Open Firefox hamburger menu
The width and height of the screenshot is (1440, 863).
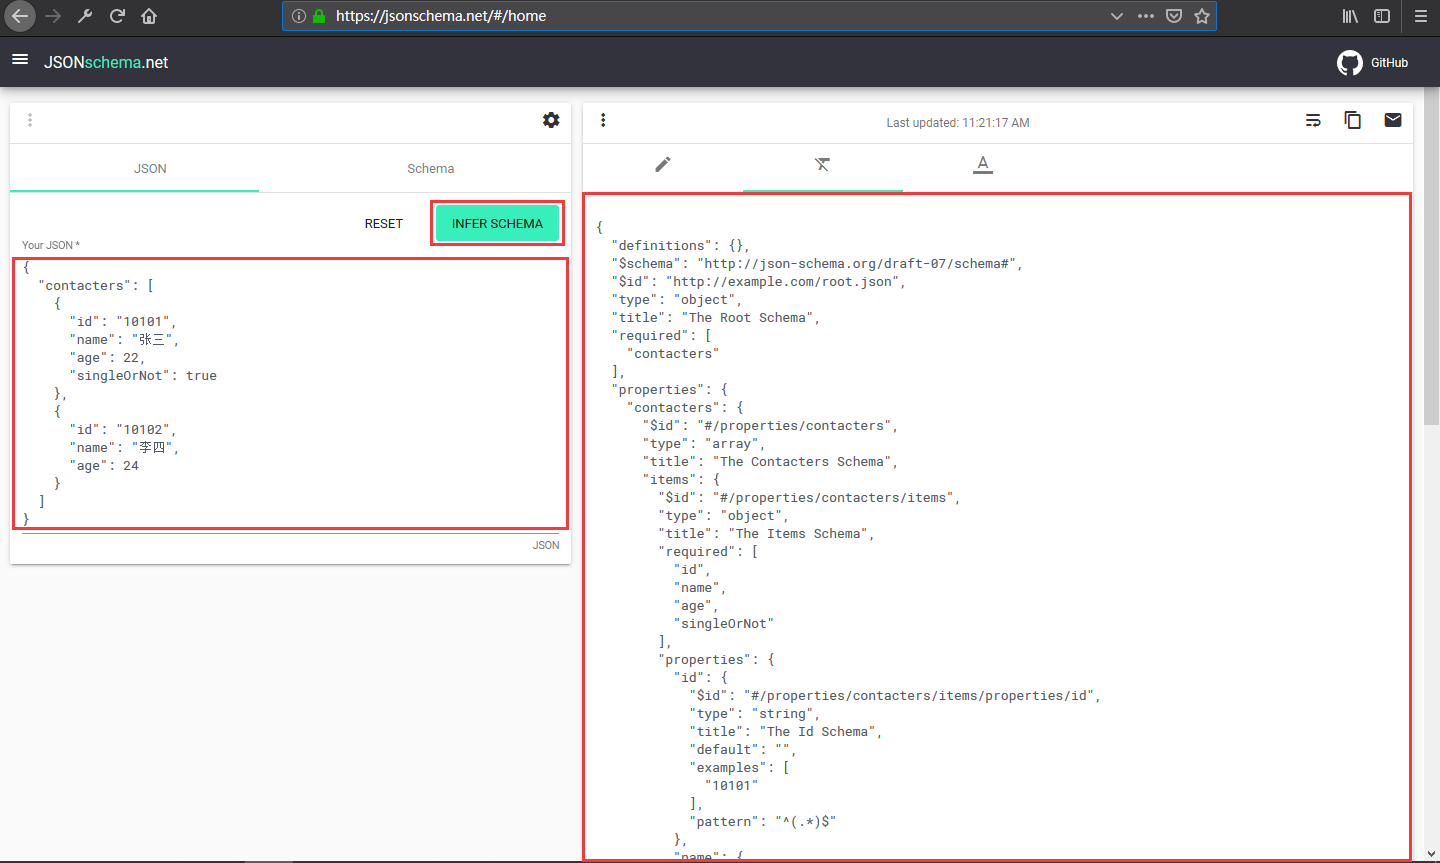(1420, 16)
